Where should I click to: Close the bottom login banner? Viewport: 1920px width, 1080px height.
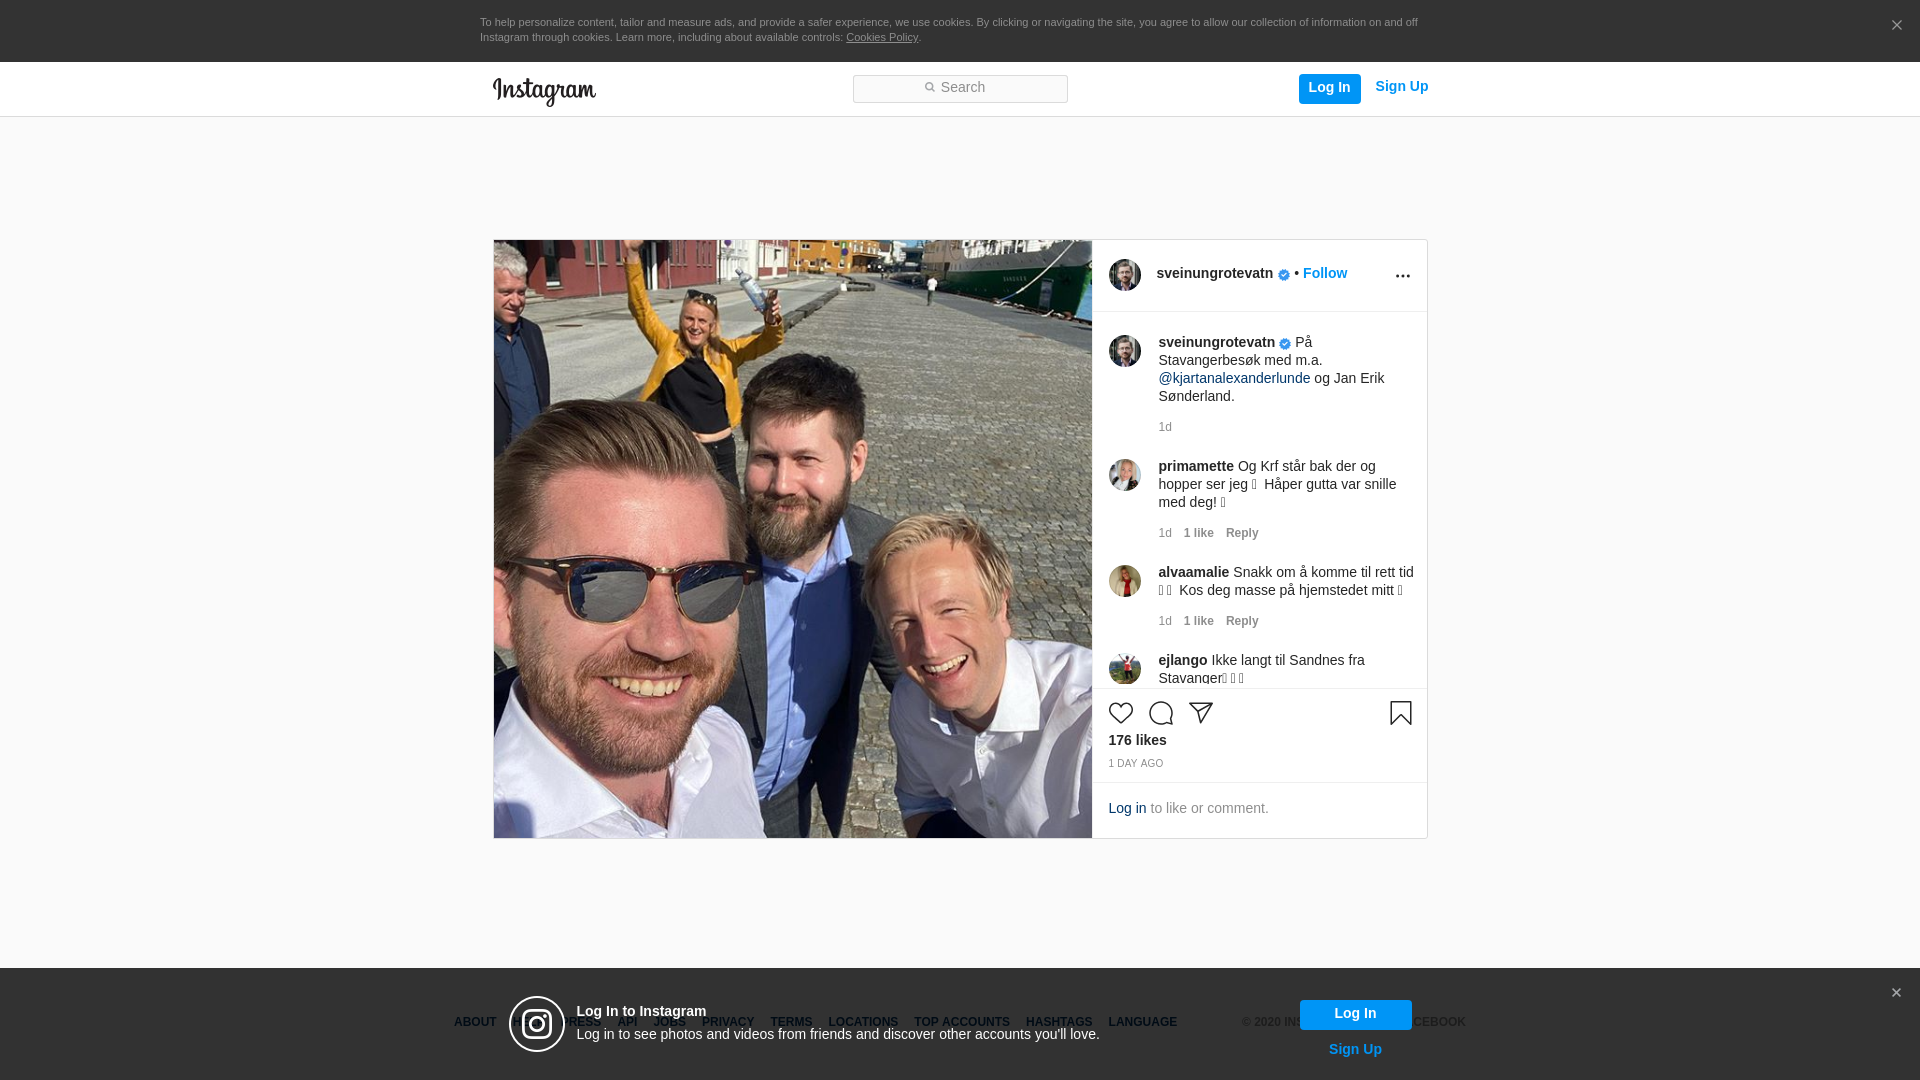pos(1896,993)
